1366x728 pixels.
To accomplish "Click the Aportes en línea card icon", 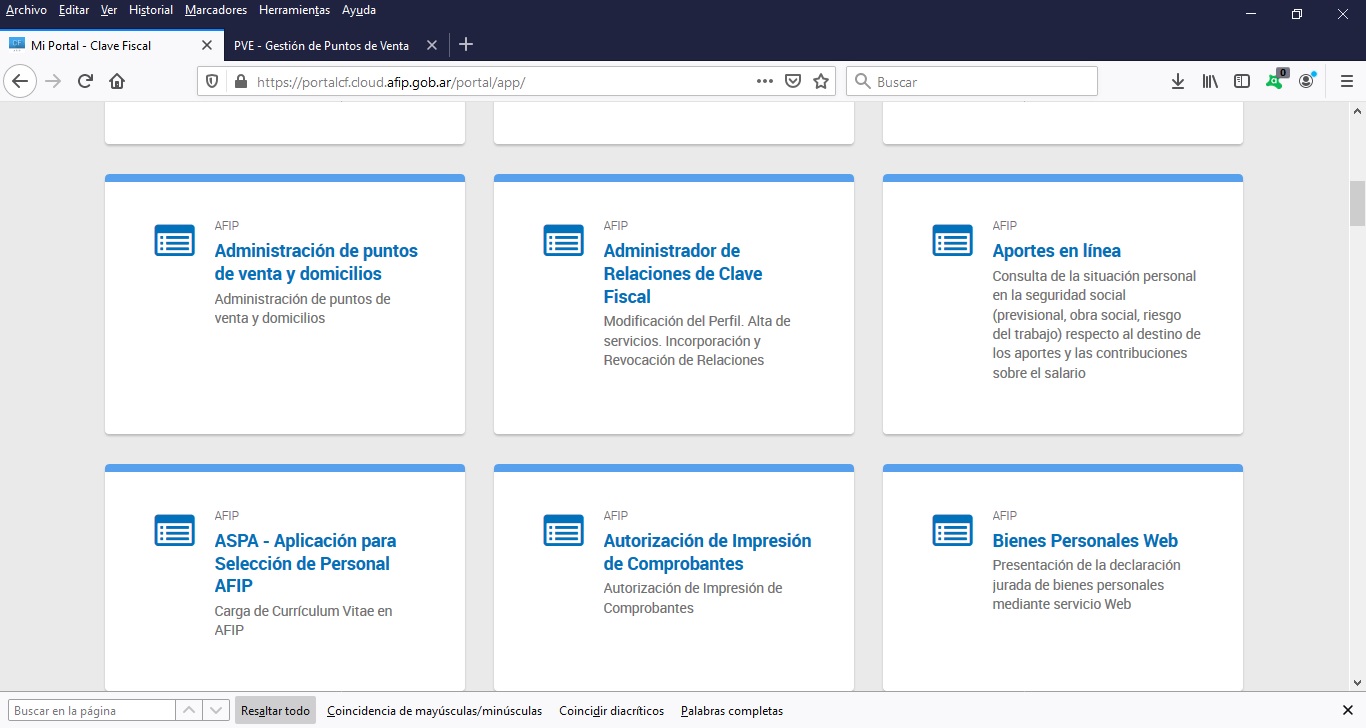I will [952, 241].
